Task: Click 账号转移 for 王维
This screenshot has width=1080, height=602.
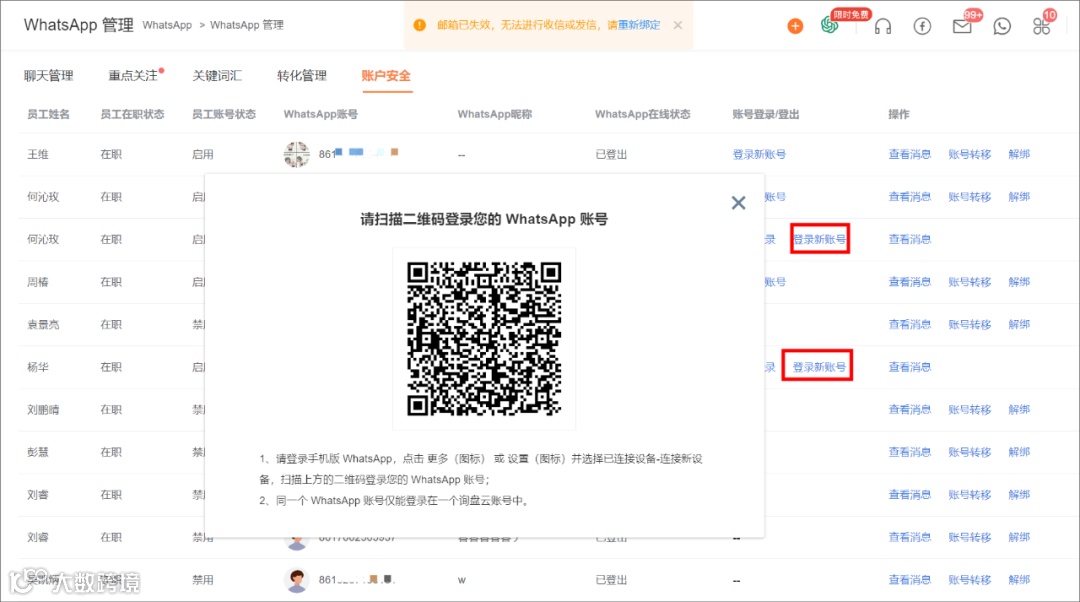Action: click(x=970, y=154)
